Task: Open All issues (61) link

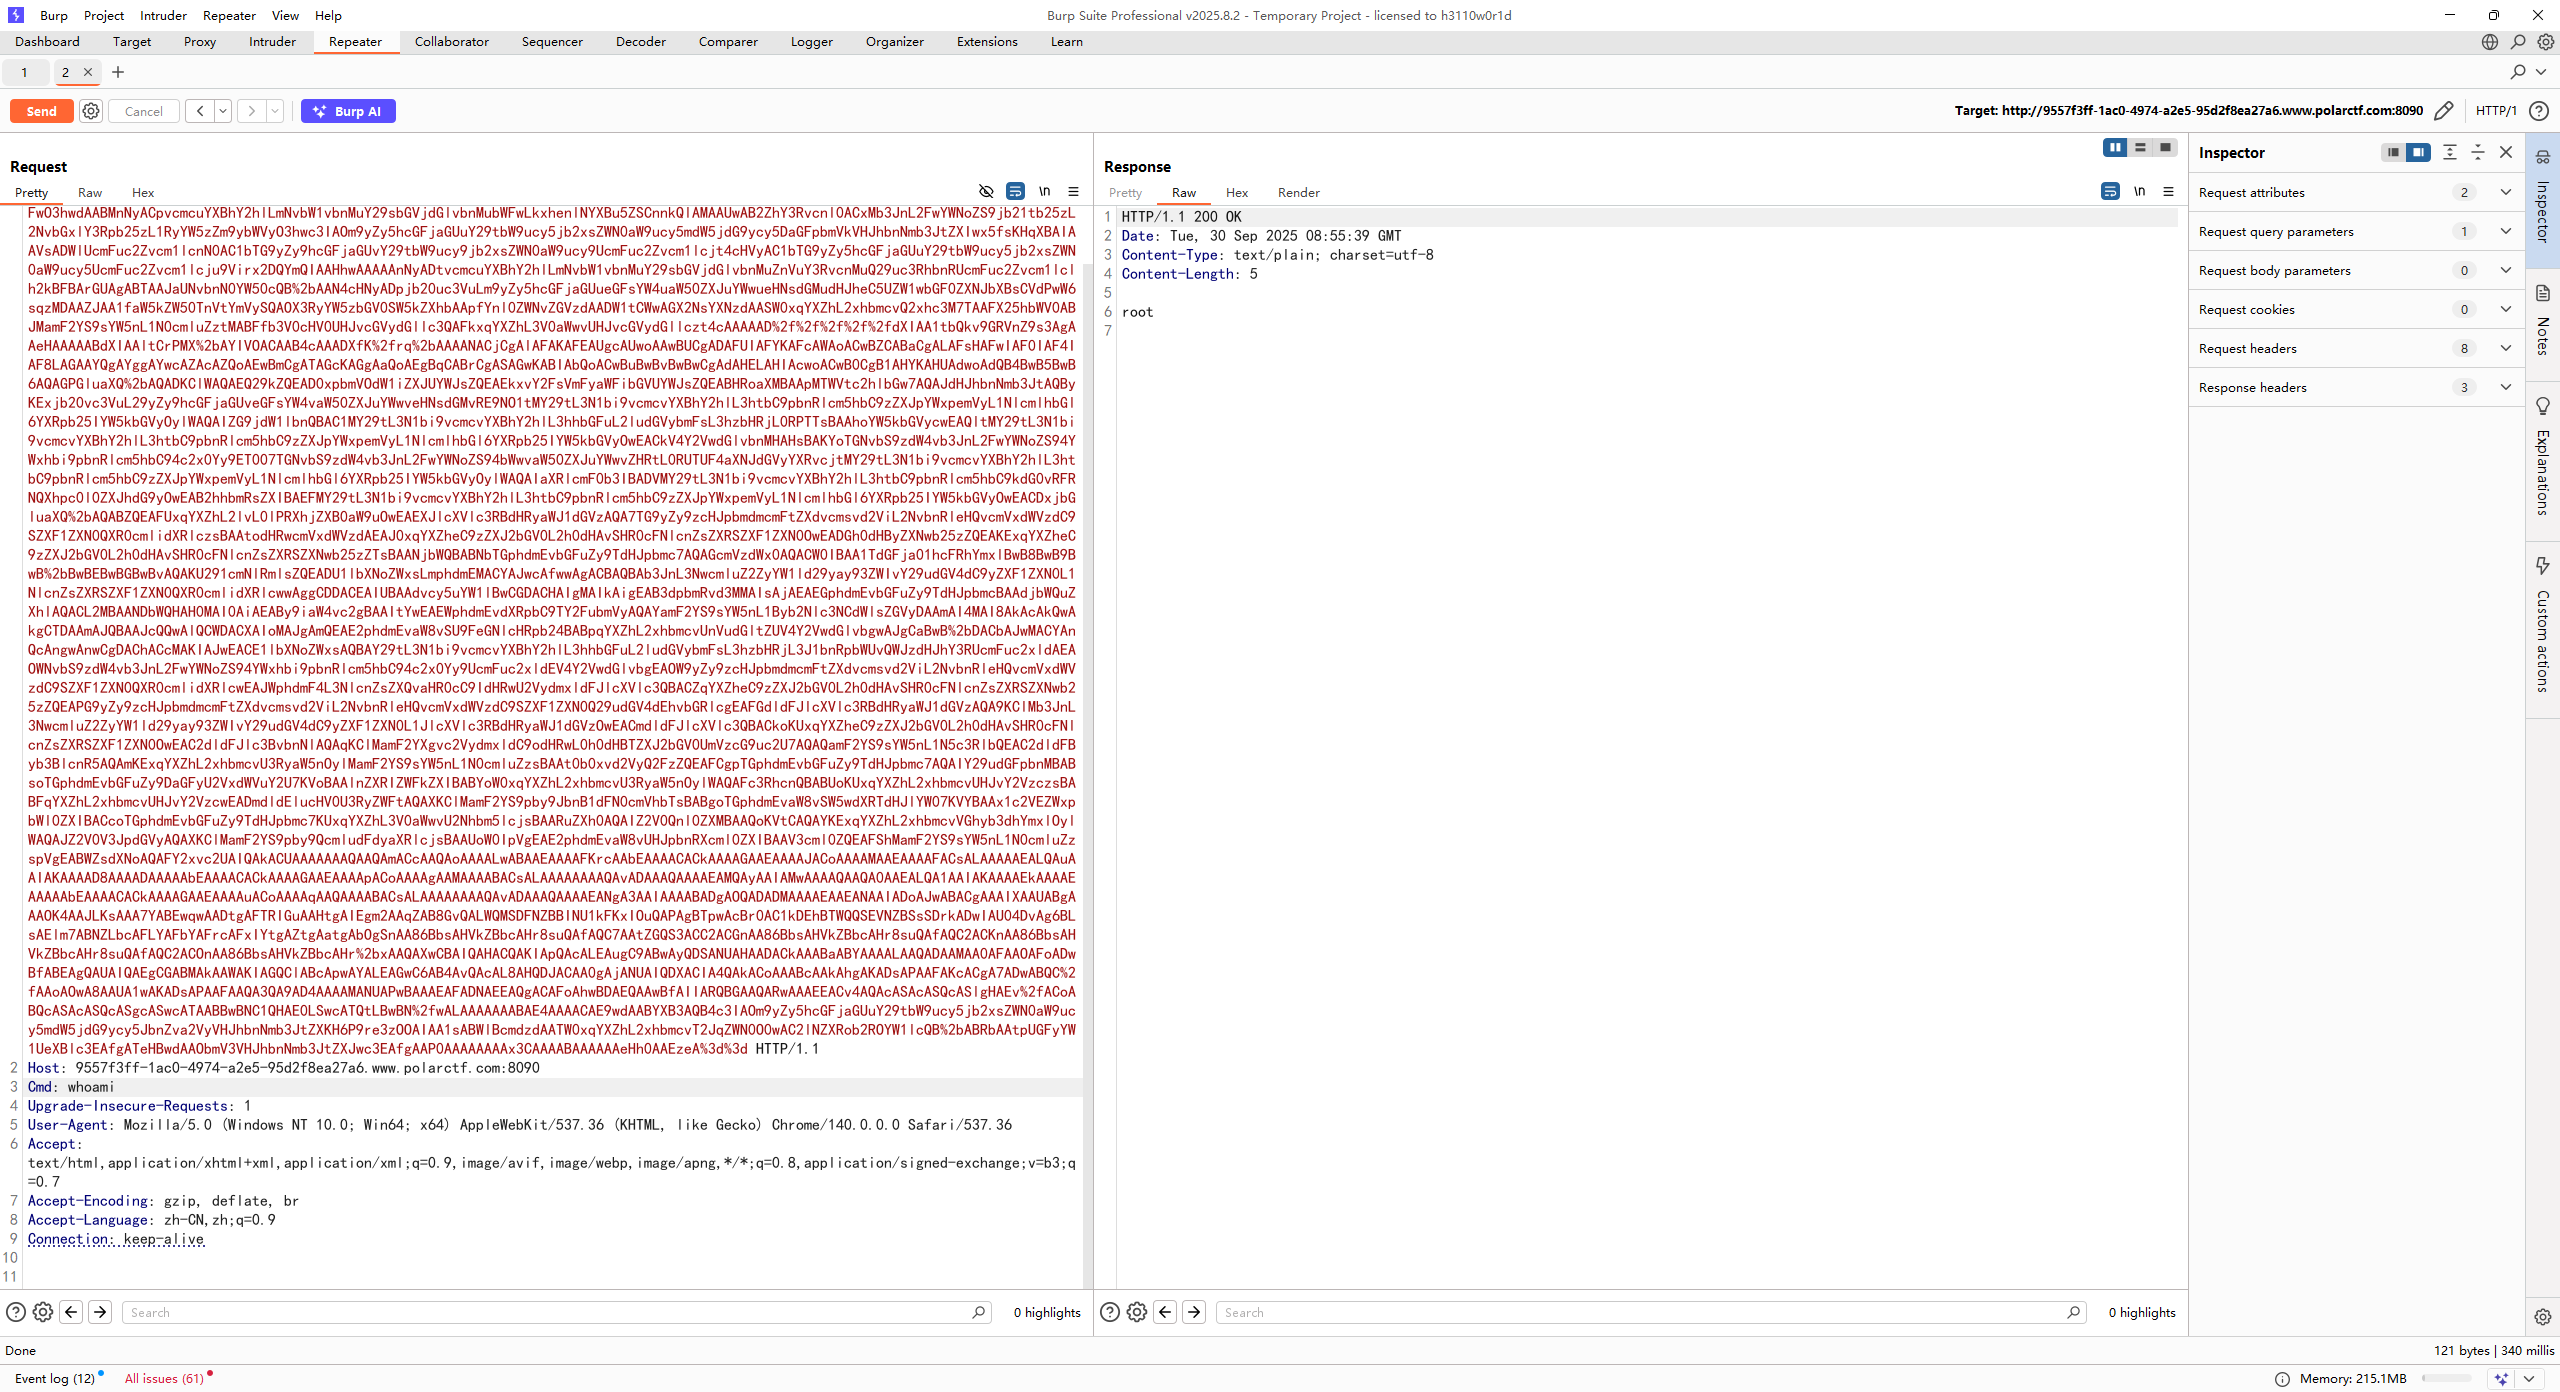Action: click(x=164, y=1378)
